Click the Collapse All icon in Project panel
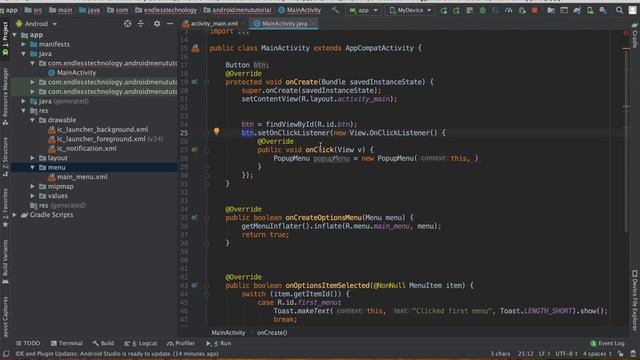The height and width of the screenshot is (360, 640). (141, 24)
